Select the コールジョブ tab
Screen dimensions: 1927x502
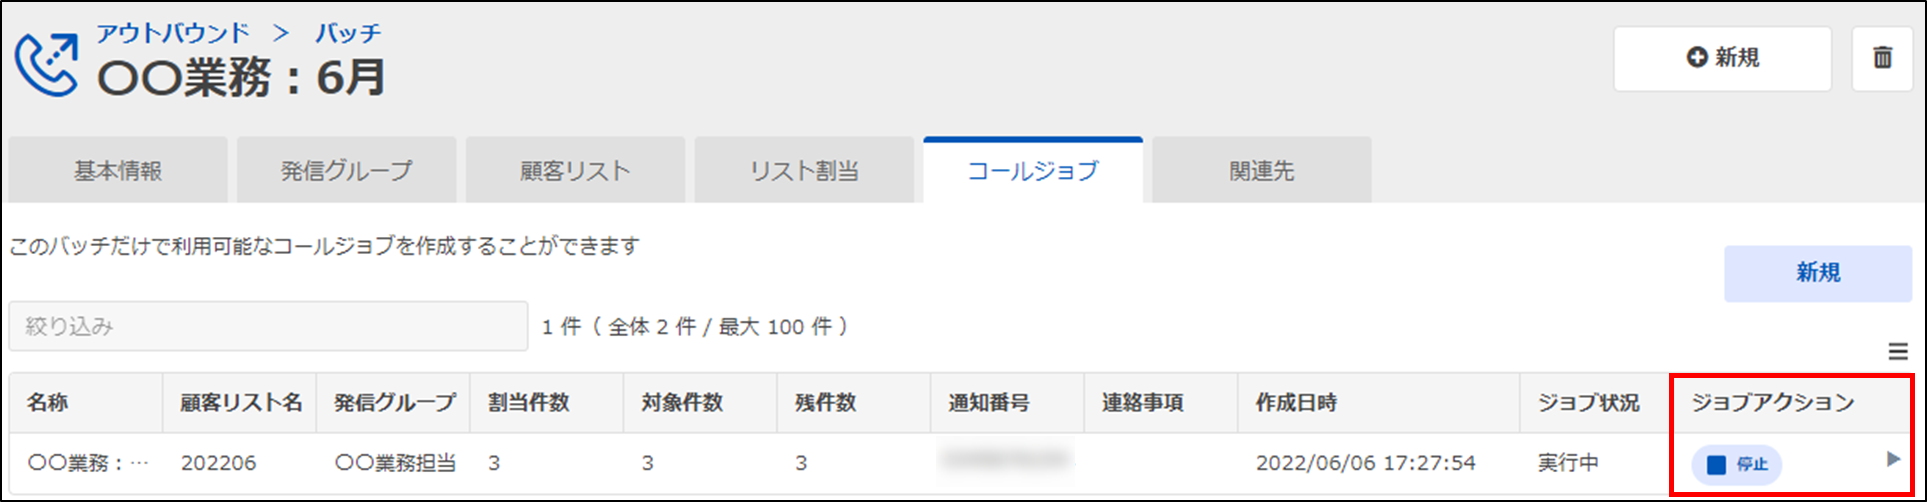[x=1032, y=171]
